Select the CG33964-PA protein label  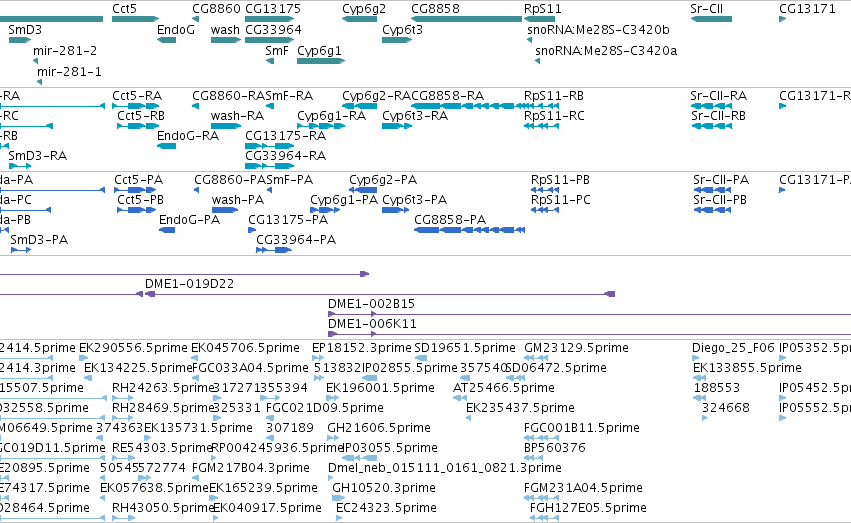click(x=296, y=240)
